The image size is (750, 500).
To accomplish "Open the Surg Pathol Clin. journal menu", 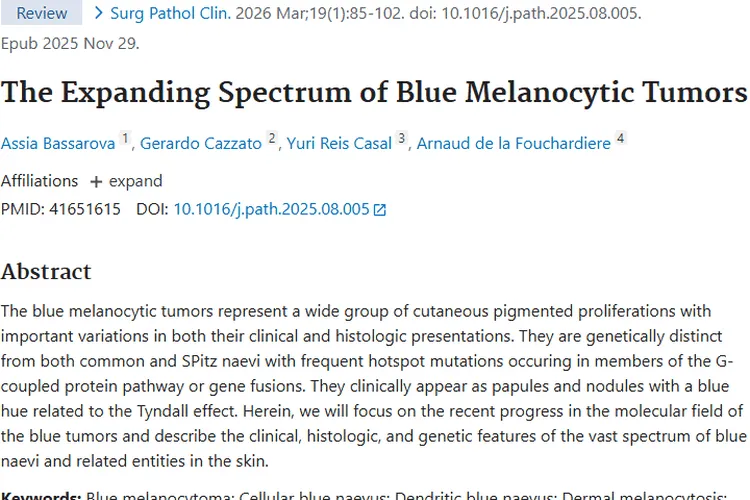I will tap(170, 13).
